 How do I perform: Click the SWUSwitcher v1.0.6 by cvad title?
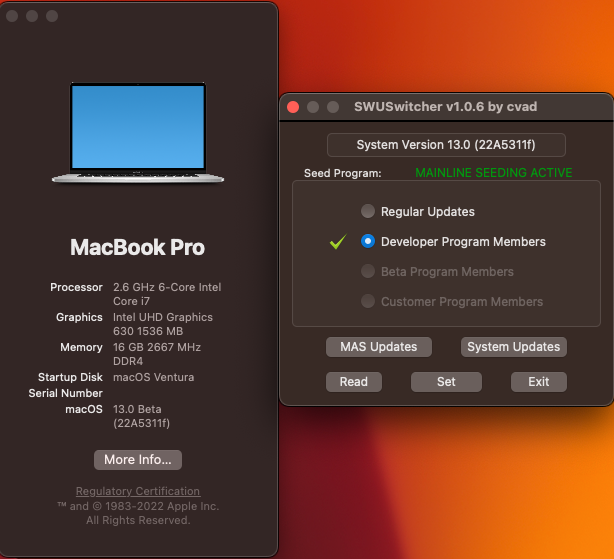point(446,107)
